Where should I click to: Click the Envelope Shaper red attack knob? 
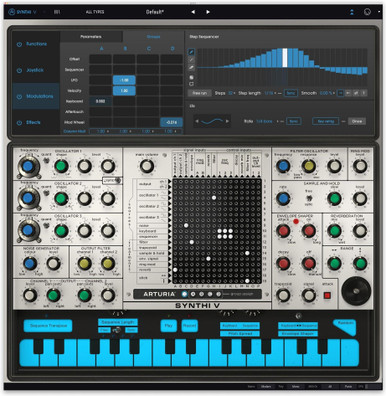click(283, 231)
